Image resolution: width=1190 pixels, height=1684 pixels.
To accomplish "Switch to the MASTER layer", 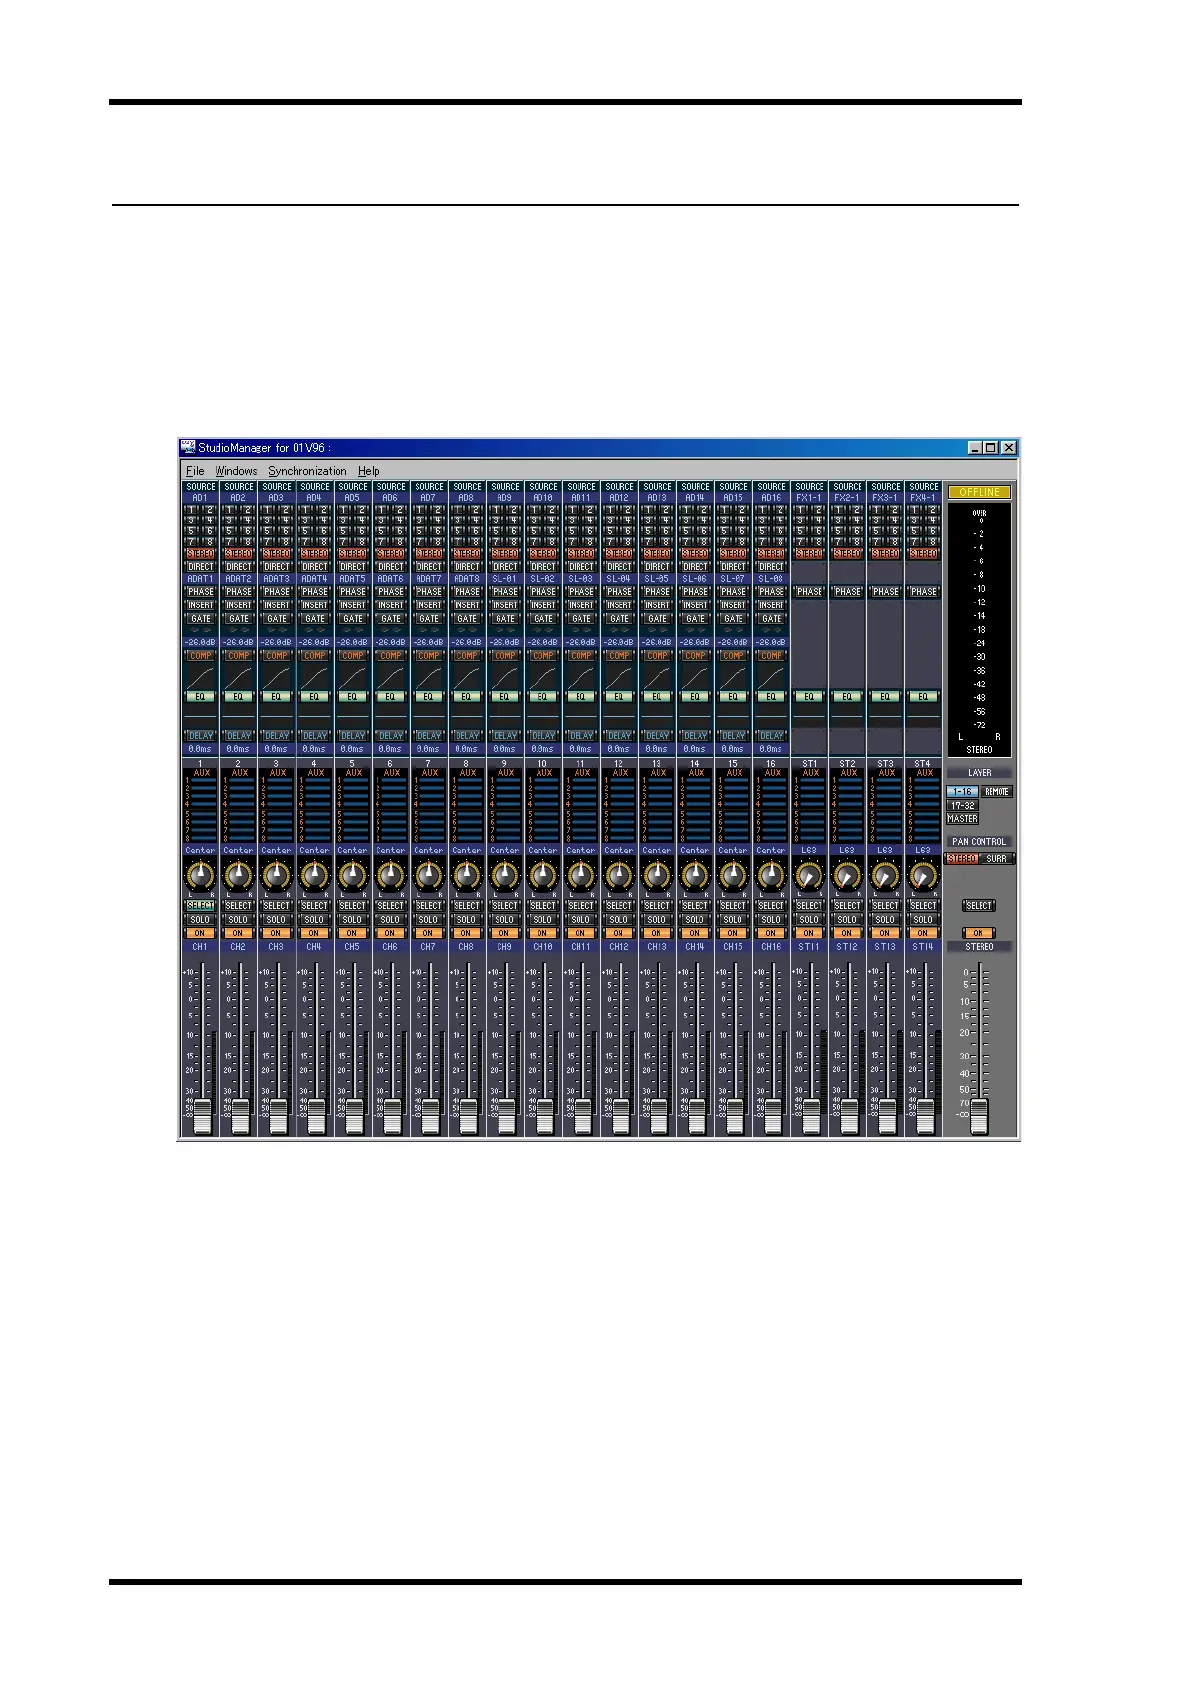I will tap(963, 819).
